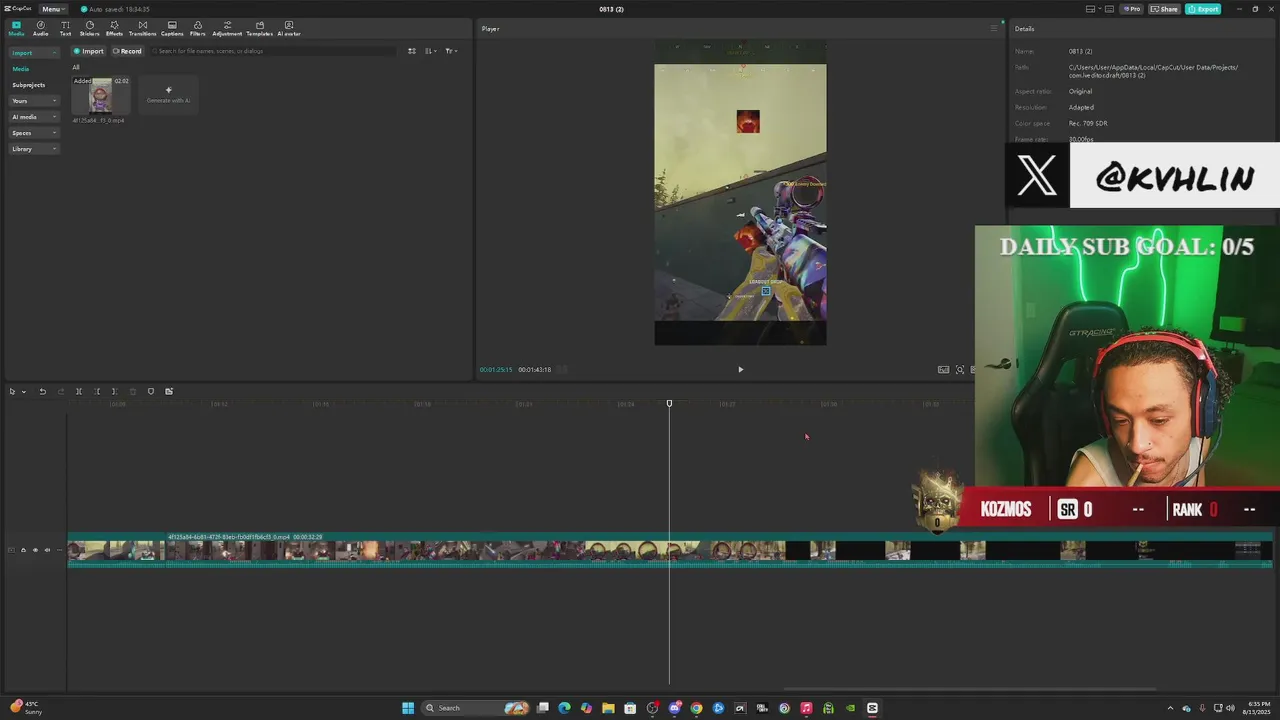
Task: Show hidden system tray icons
Action: 1173,708
